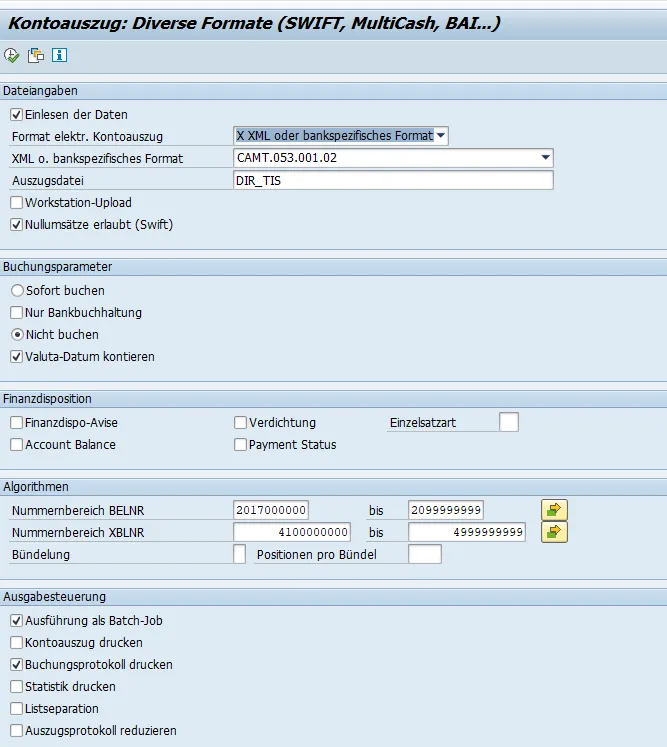Click the Execute icon in the toolbar
This screenshot has height=747, width=667.
[12, 56]
